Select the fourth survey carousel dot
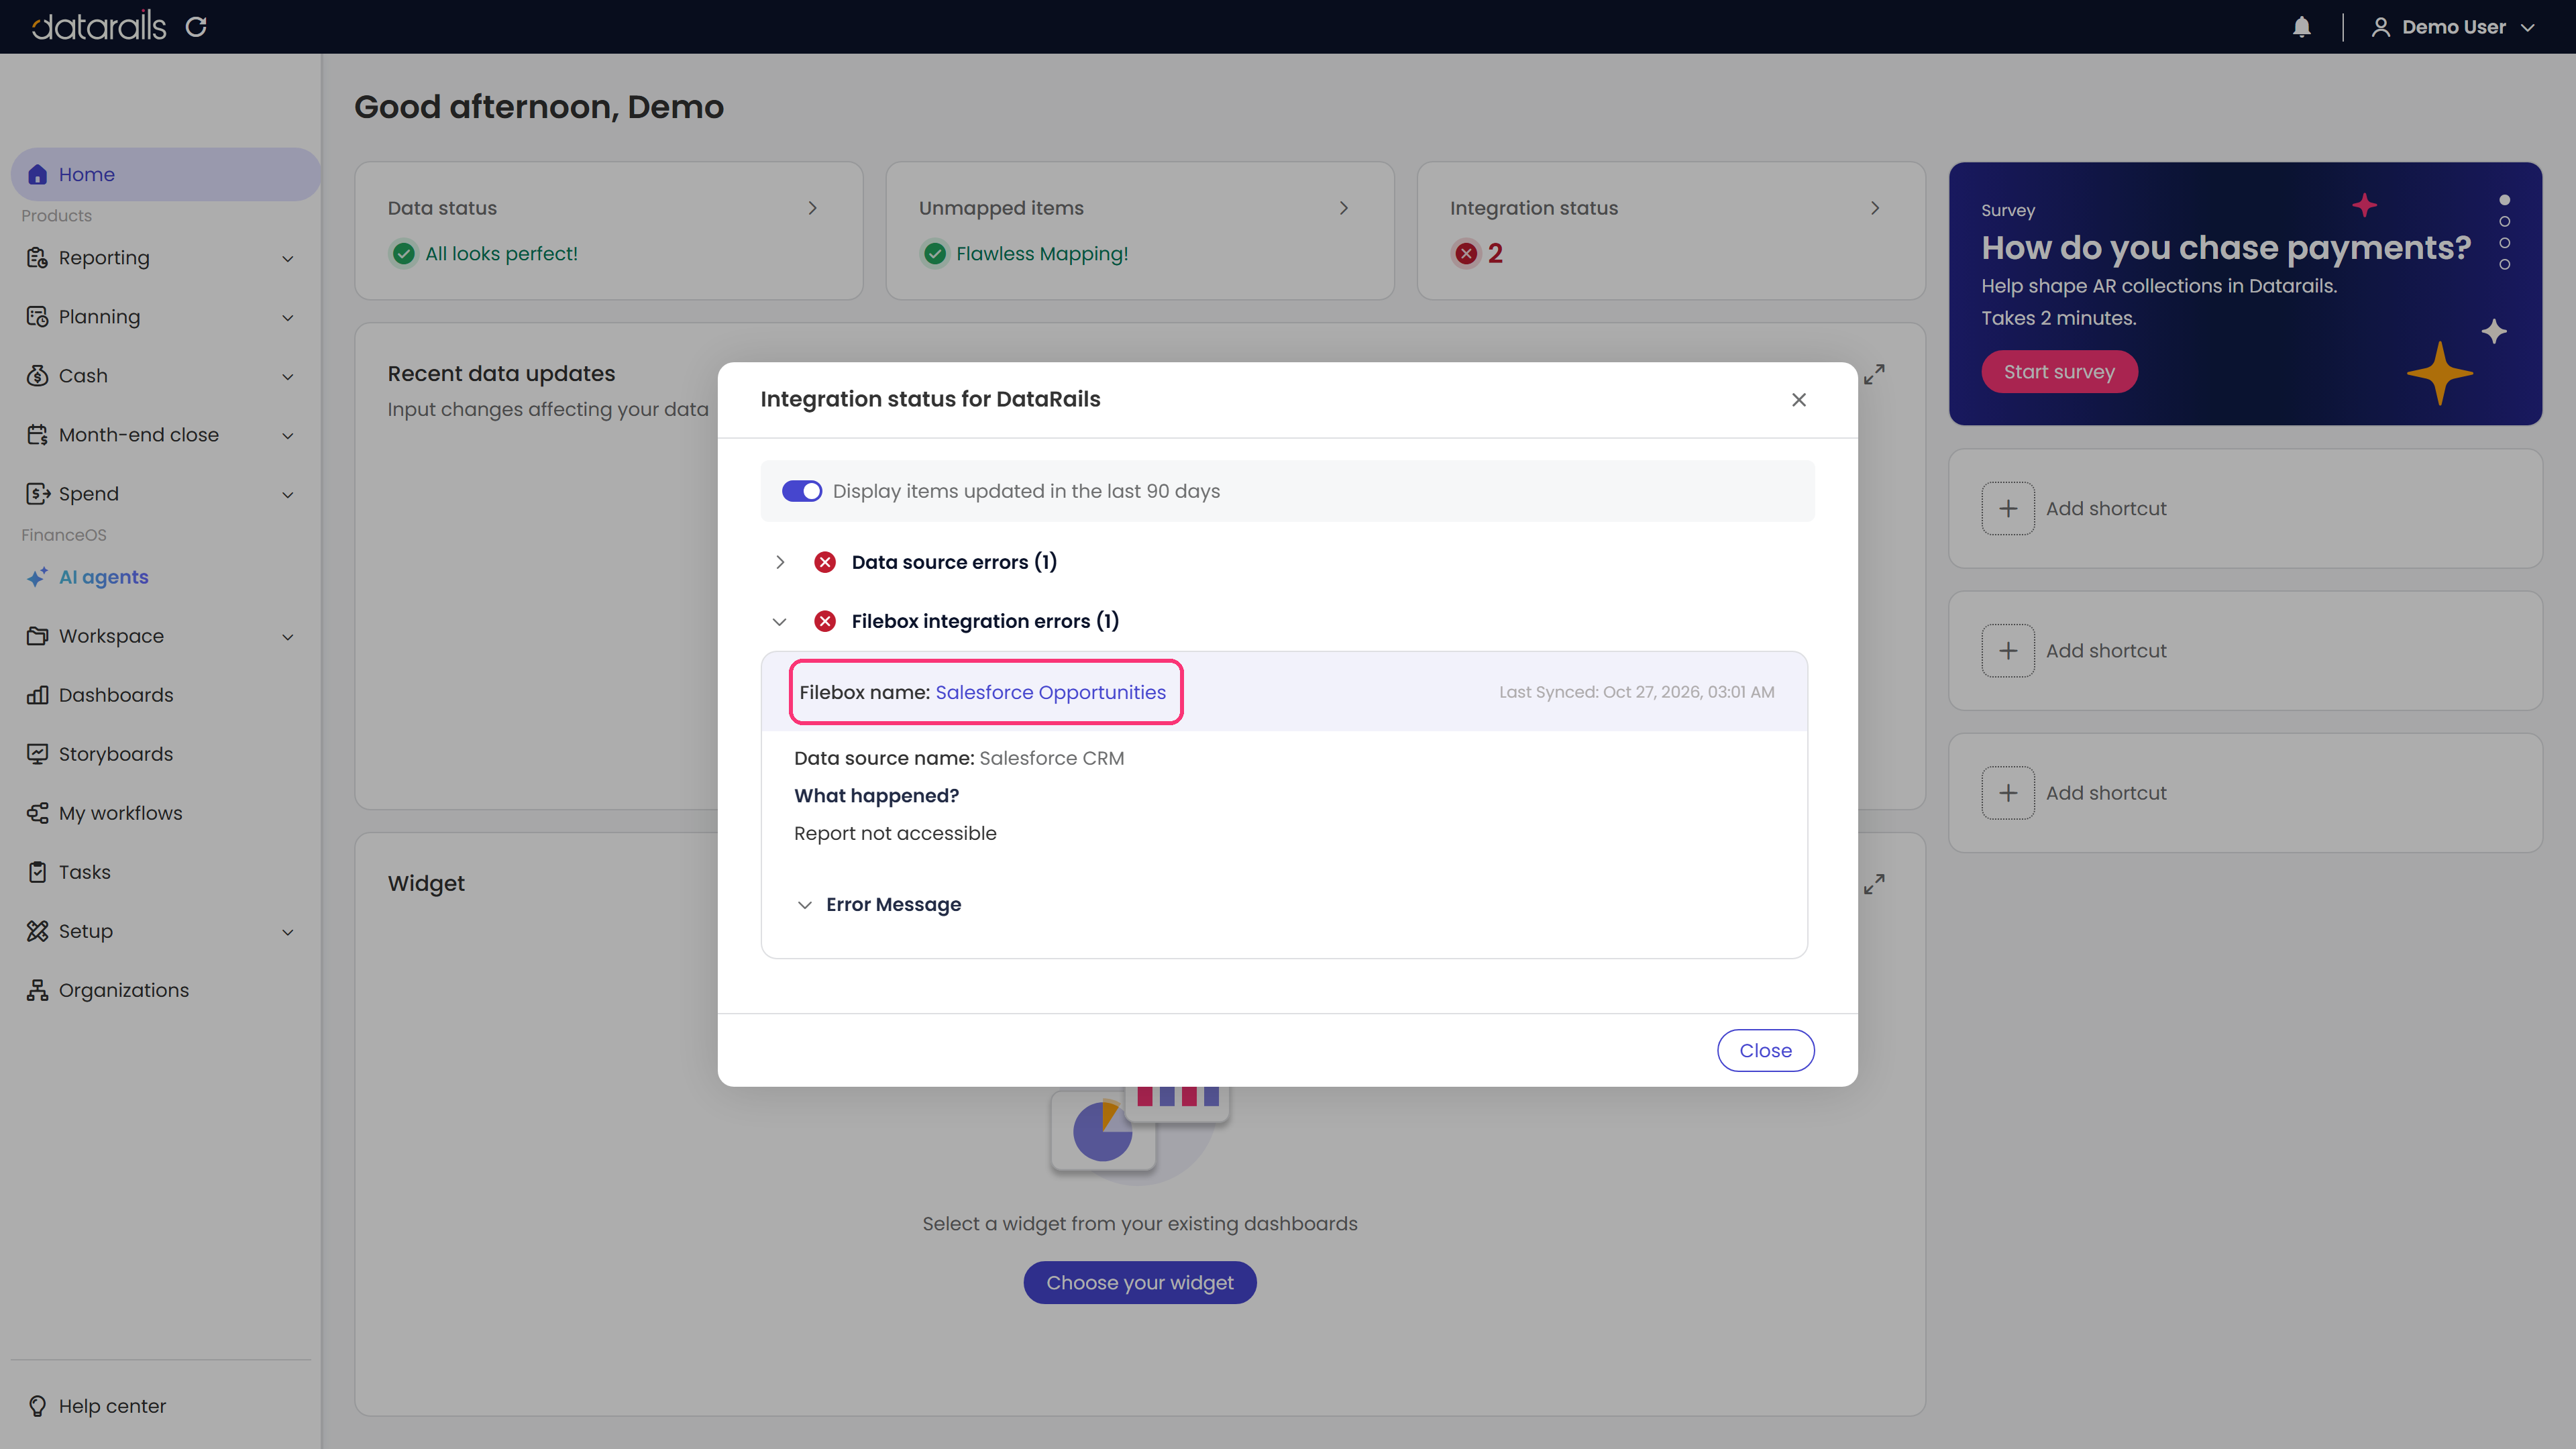The height and width of the screenshot is (1449, 2576). pos(2504,265)
